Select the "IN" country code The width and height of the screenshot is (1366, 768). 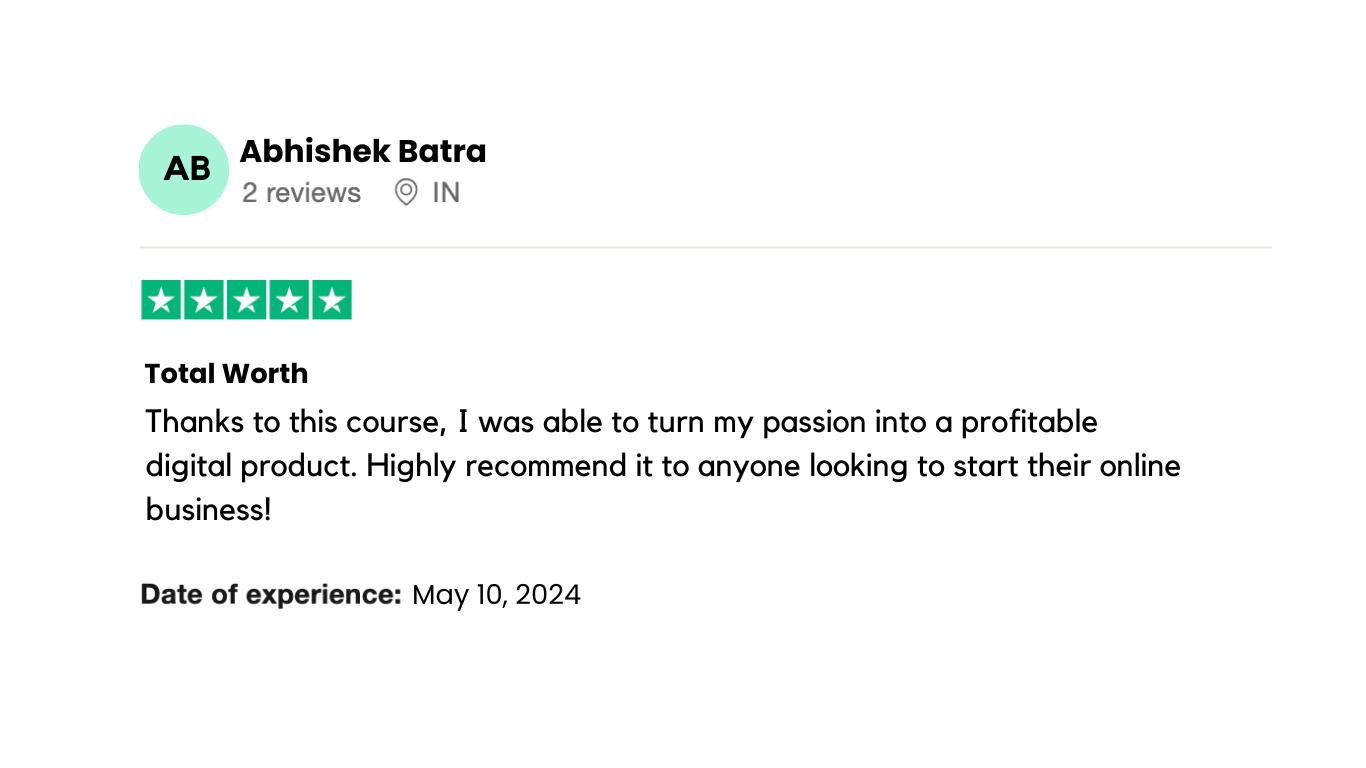446,192
